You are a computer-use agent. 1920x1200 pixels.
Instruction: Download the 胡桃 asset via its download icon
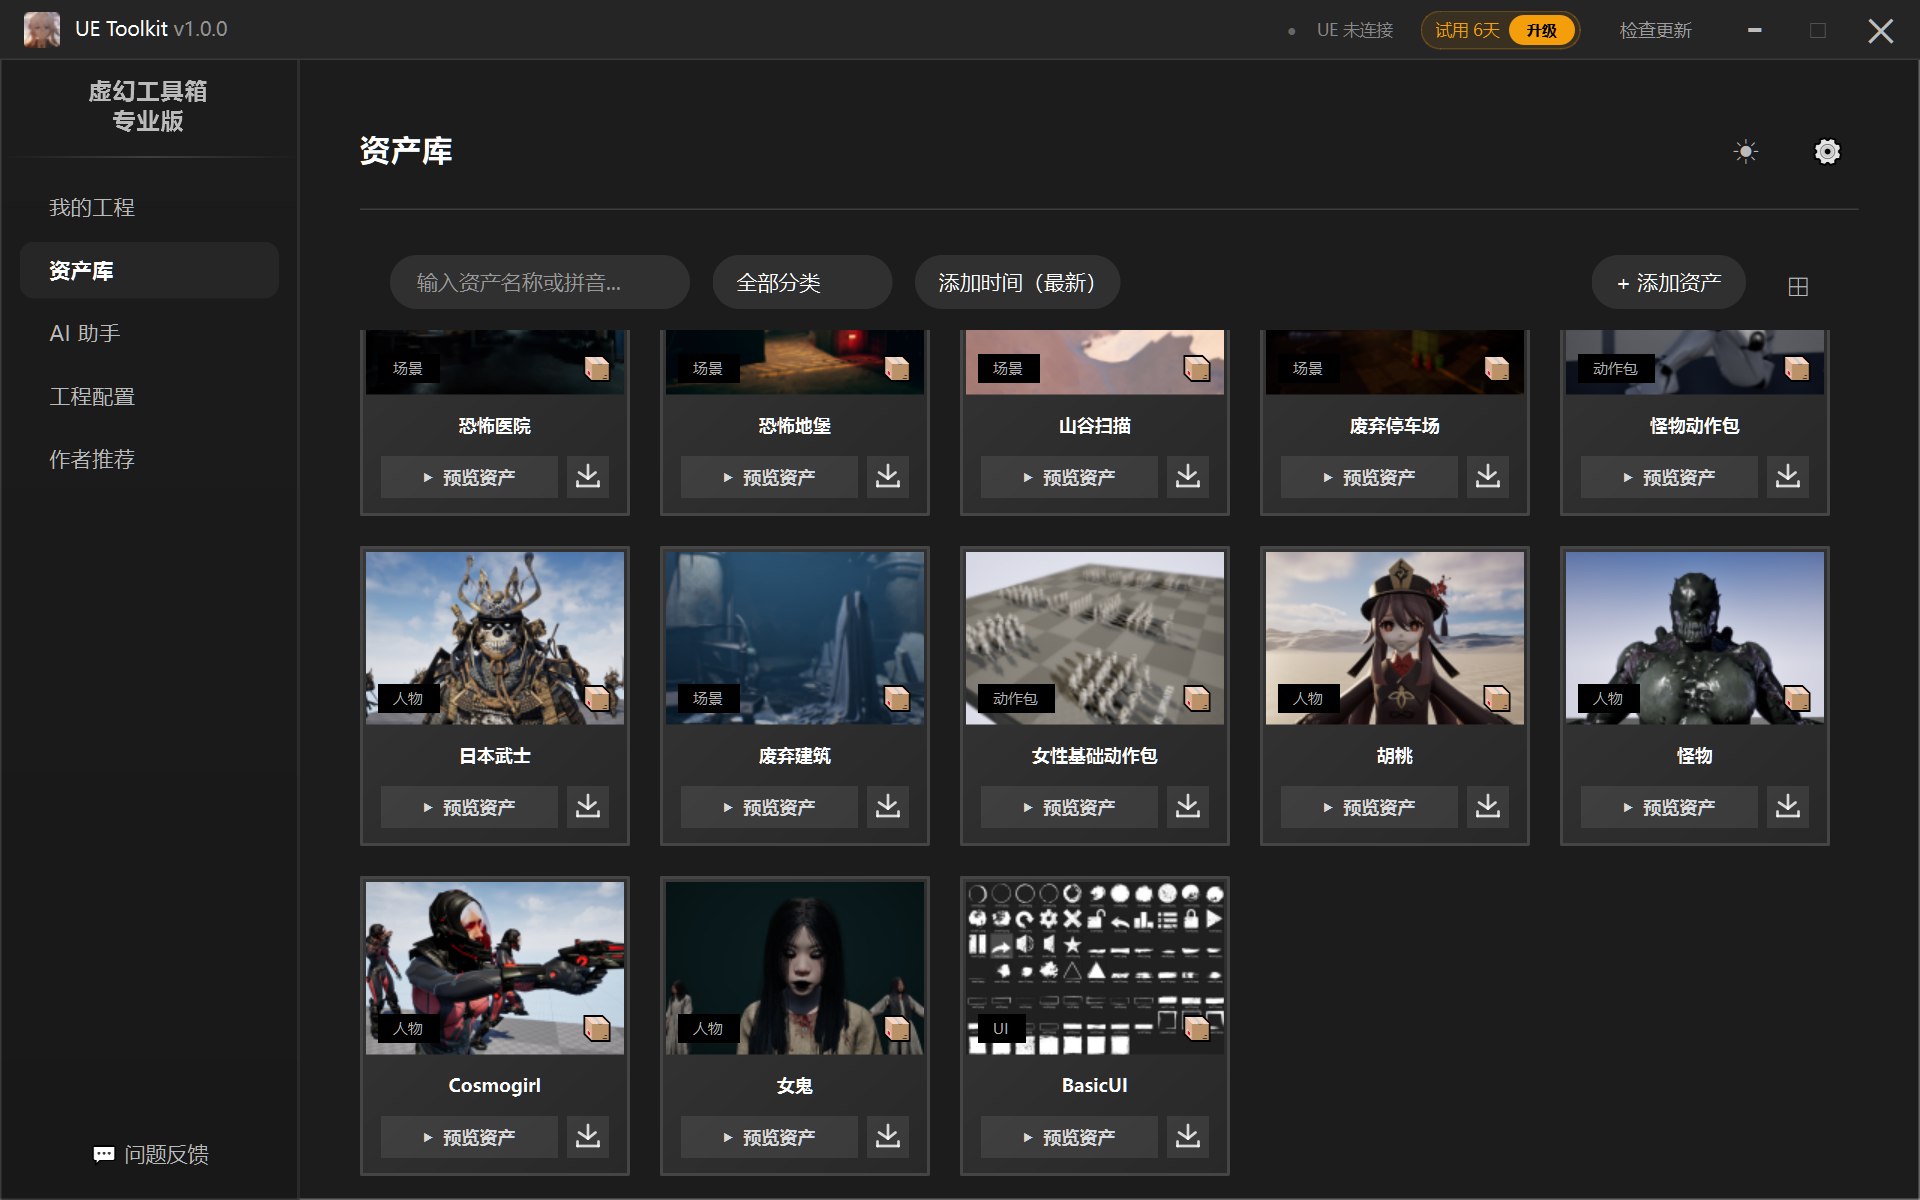tap(1488, 806)
